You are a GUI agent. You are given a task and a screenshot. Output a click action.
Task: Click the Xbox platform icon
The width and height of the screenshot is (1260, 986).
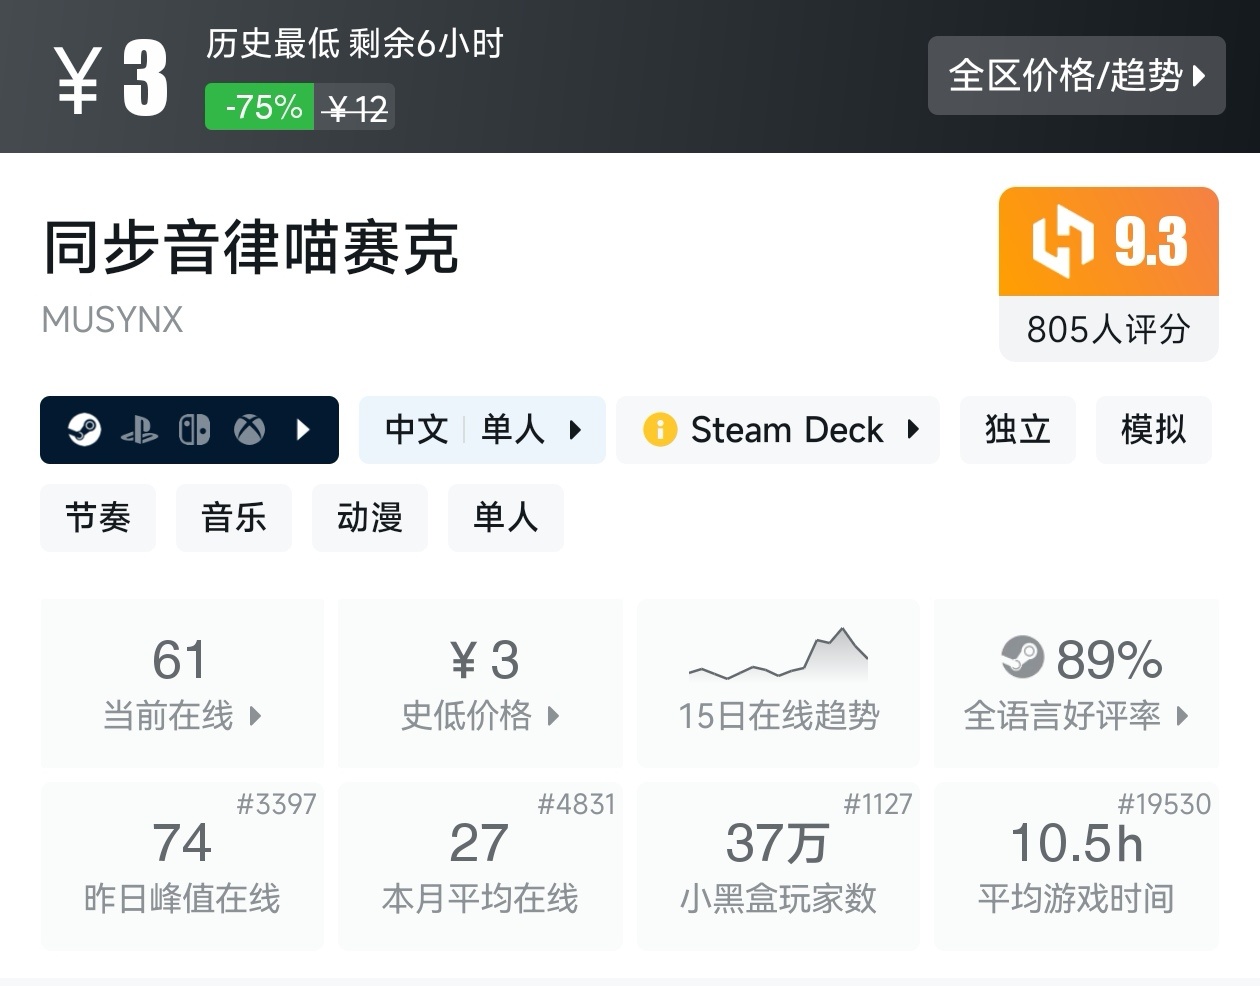249,430
